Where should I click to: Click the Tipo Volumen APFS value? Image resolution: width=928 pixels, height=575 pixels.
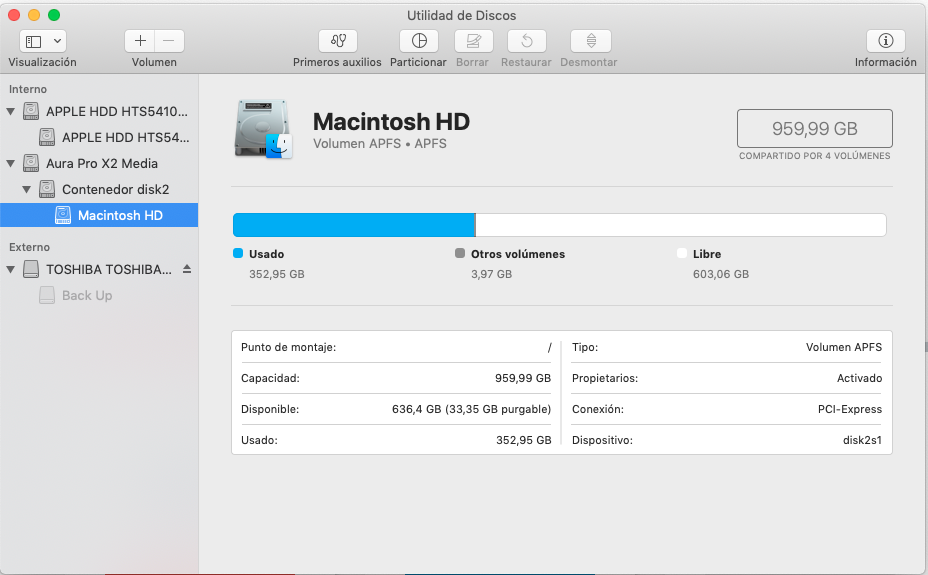843,347
